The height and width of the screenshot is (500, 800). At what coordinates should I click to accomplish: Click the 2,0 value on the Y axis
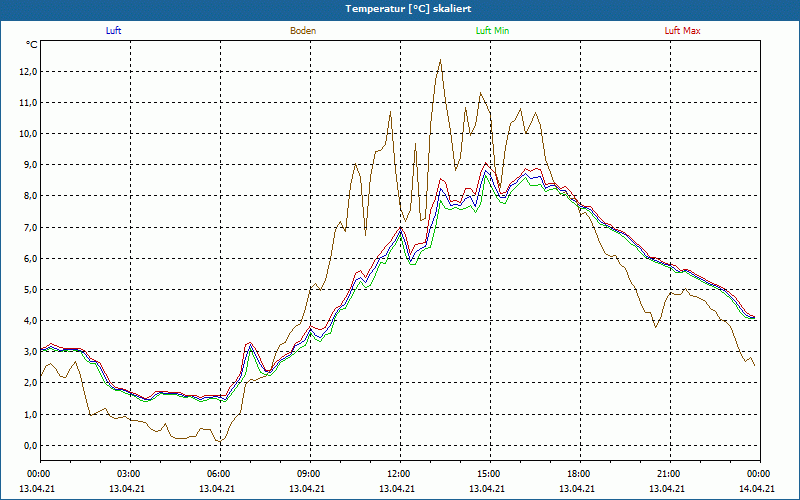pos(30,383)
